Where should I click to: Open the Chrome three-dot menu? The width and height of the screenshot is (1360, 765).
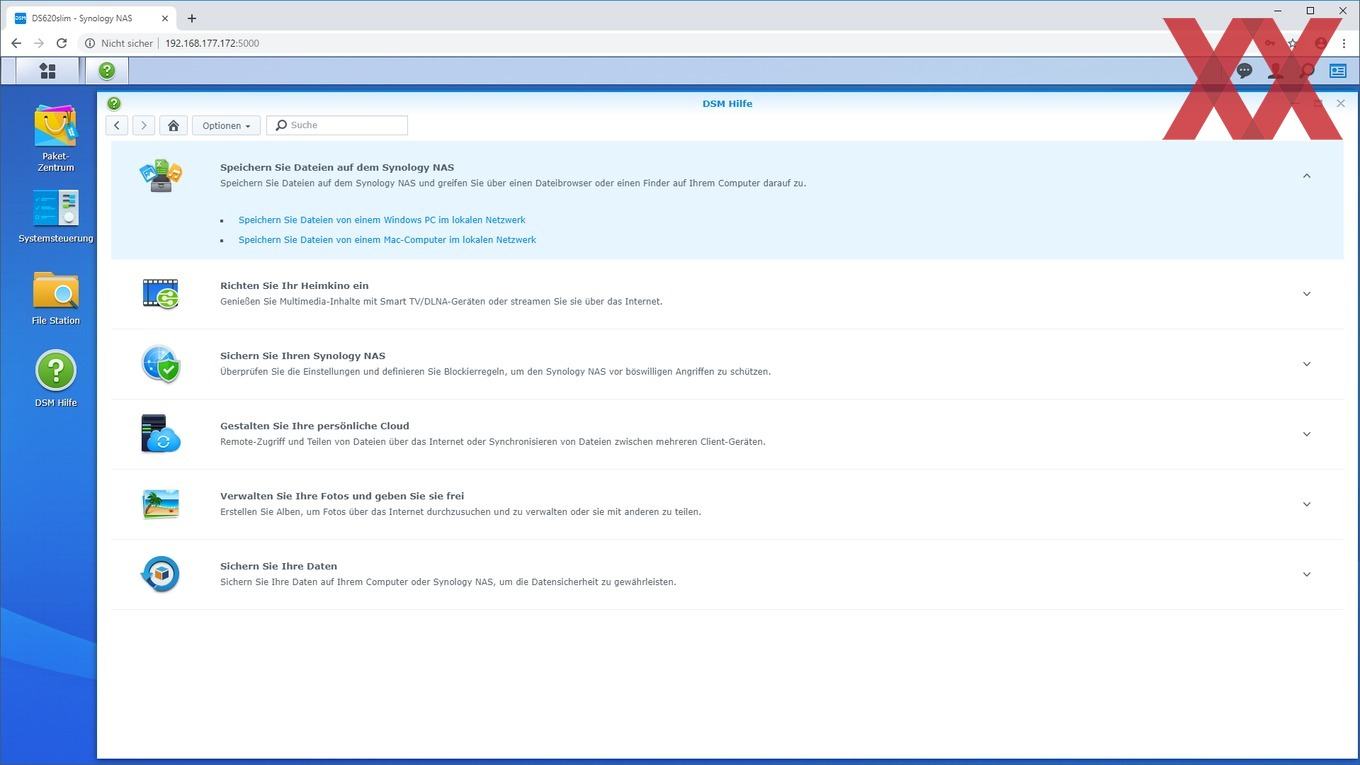[x=1344, y=43]
